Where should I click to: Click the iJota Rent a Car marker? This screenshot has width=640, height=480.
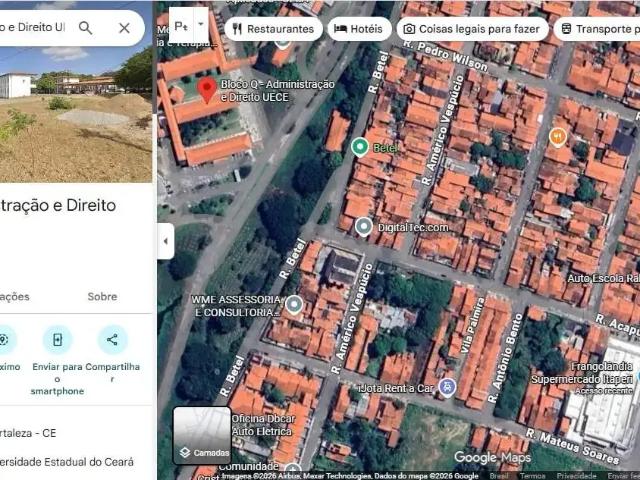(x=447, y=387)
